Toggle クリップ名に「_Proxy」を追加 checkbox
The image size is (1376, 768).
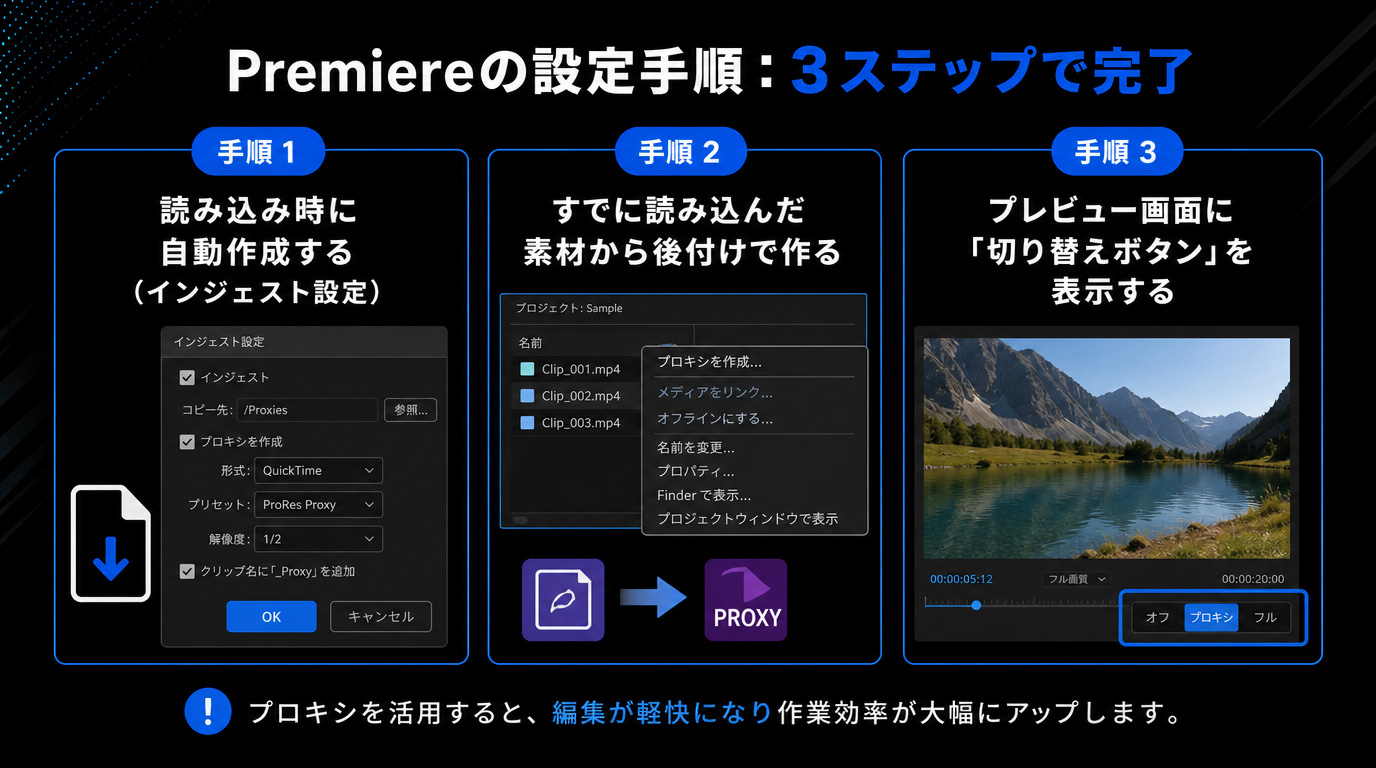point(187,571)
